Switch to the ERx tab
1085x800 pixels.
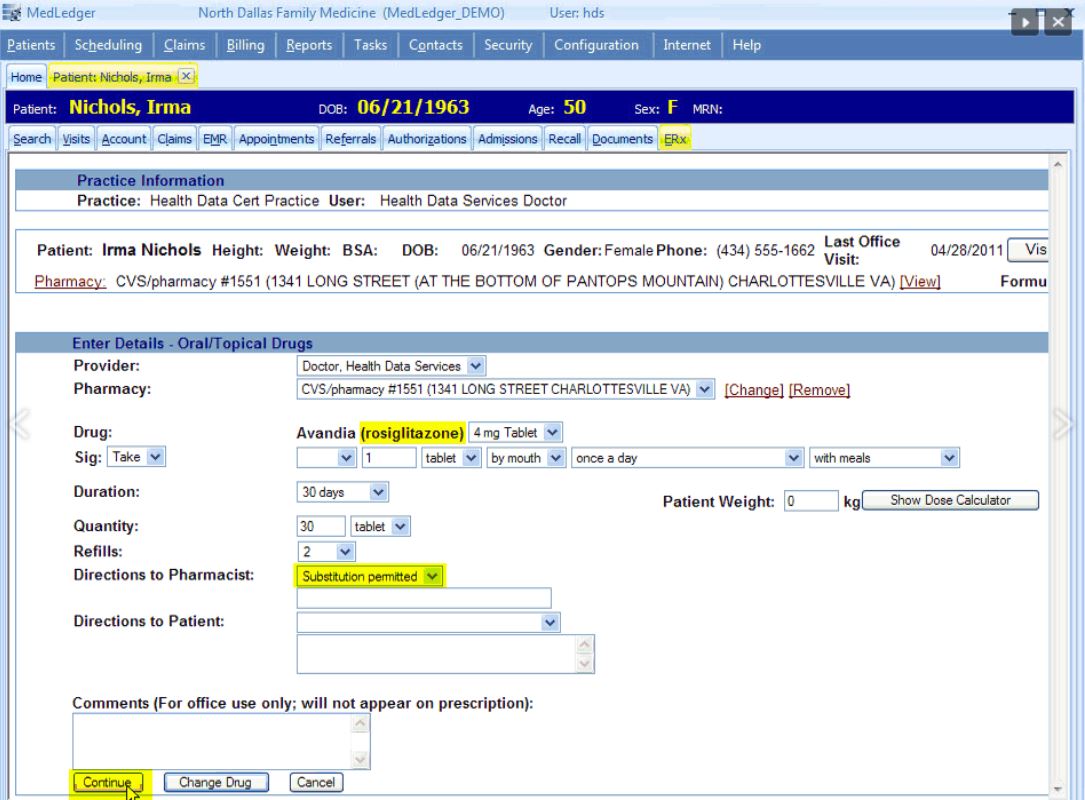[675, 139]
